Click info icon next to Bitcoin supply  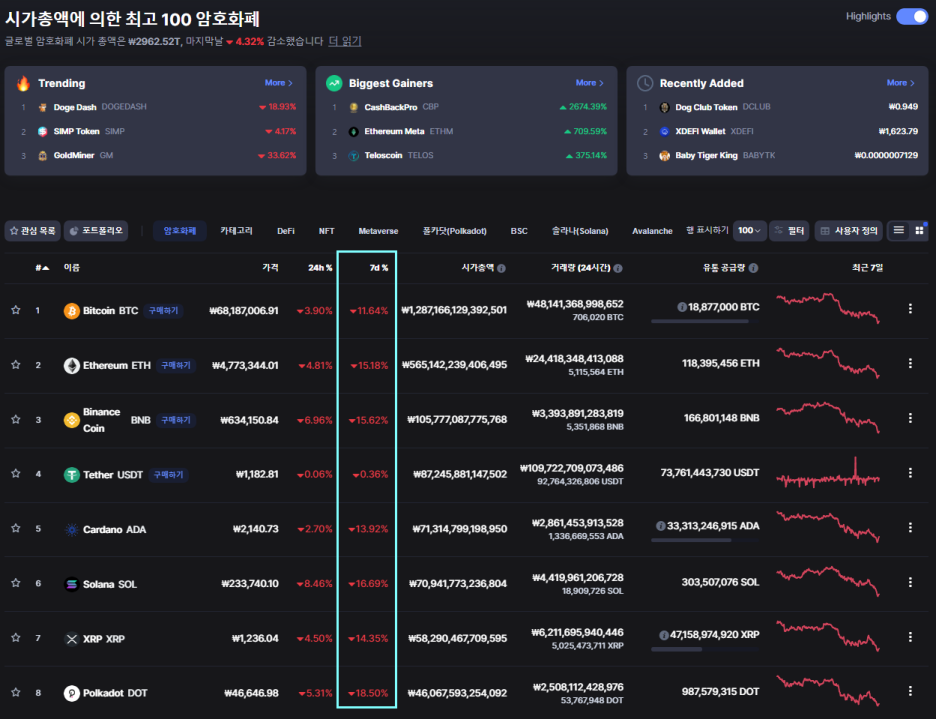coord(682,307)
